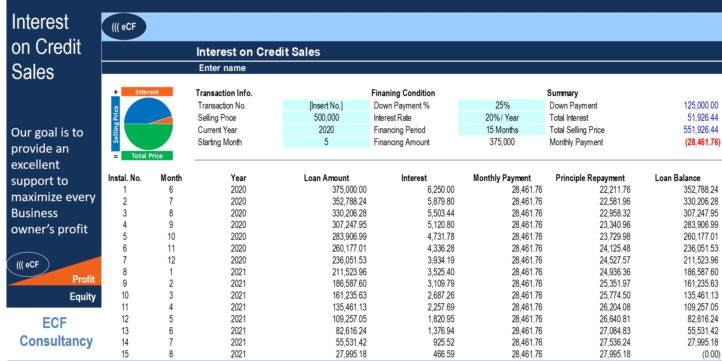722x361 pixels.
Task: Click the Interest on Credit Sales title bar
Action: pyautogui.click(x=412, y=52)
